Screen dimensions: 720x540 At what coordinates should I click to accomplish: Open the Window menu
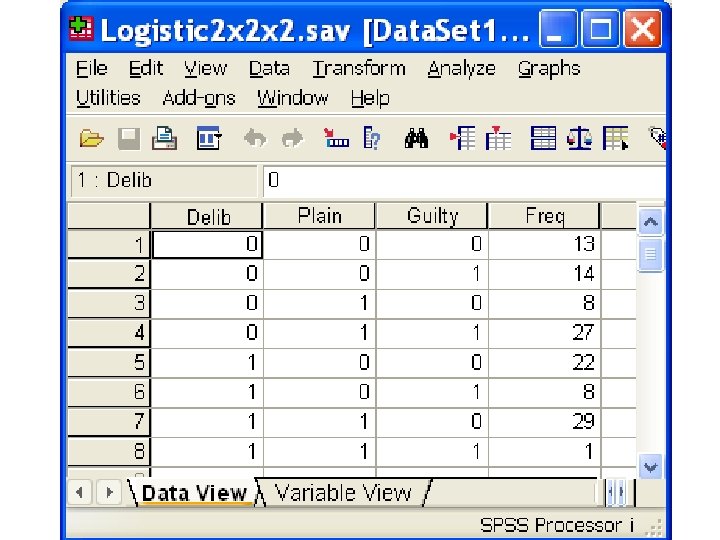tap(292, 98)
